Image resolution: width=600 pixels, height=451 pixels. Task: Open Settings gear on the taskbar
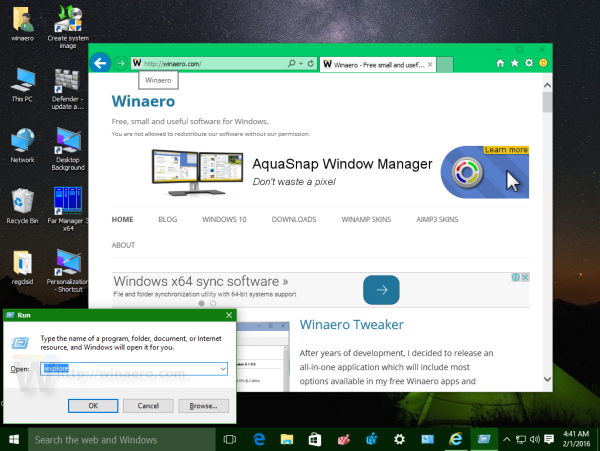pyautogui.click(x=399, y=440)
